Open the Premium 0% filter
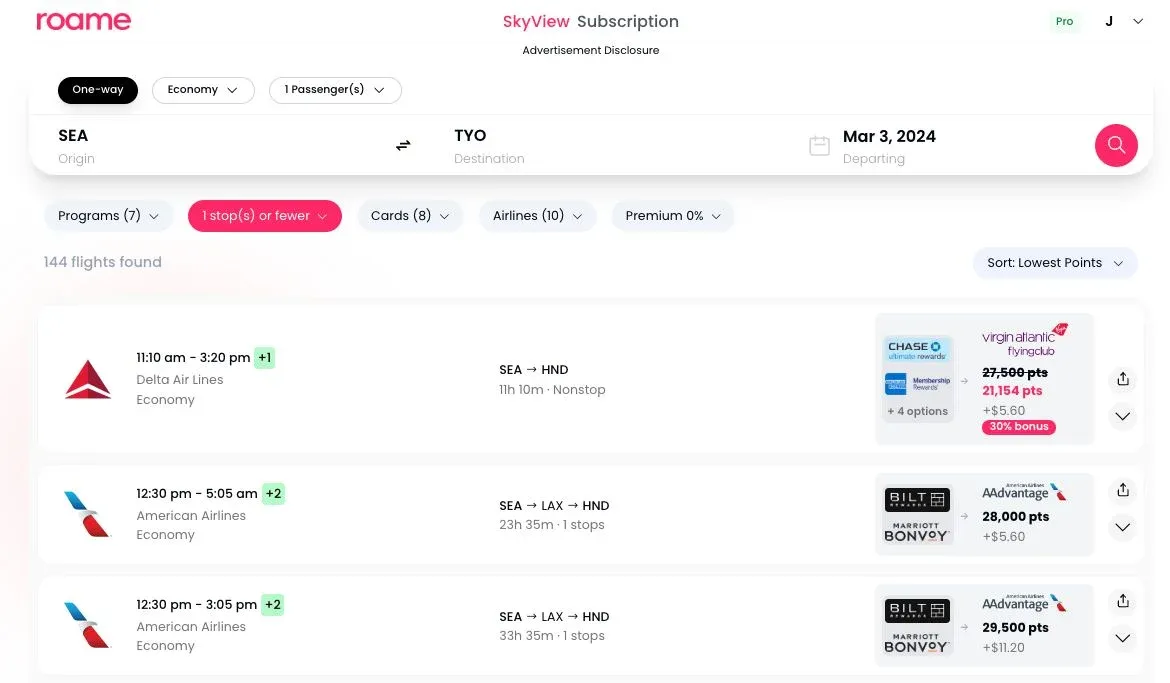 [673, 216]
